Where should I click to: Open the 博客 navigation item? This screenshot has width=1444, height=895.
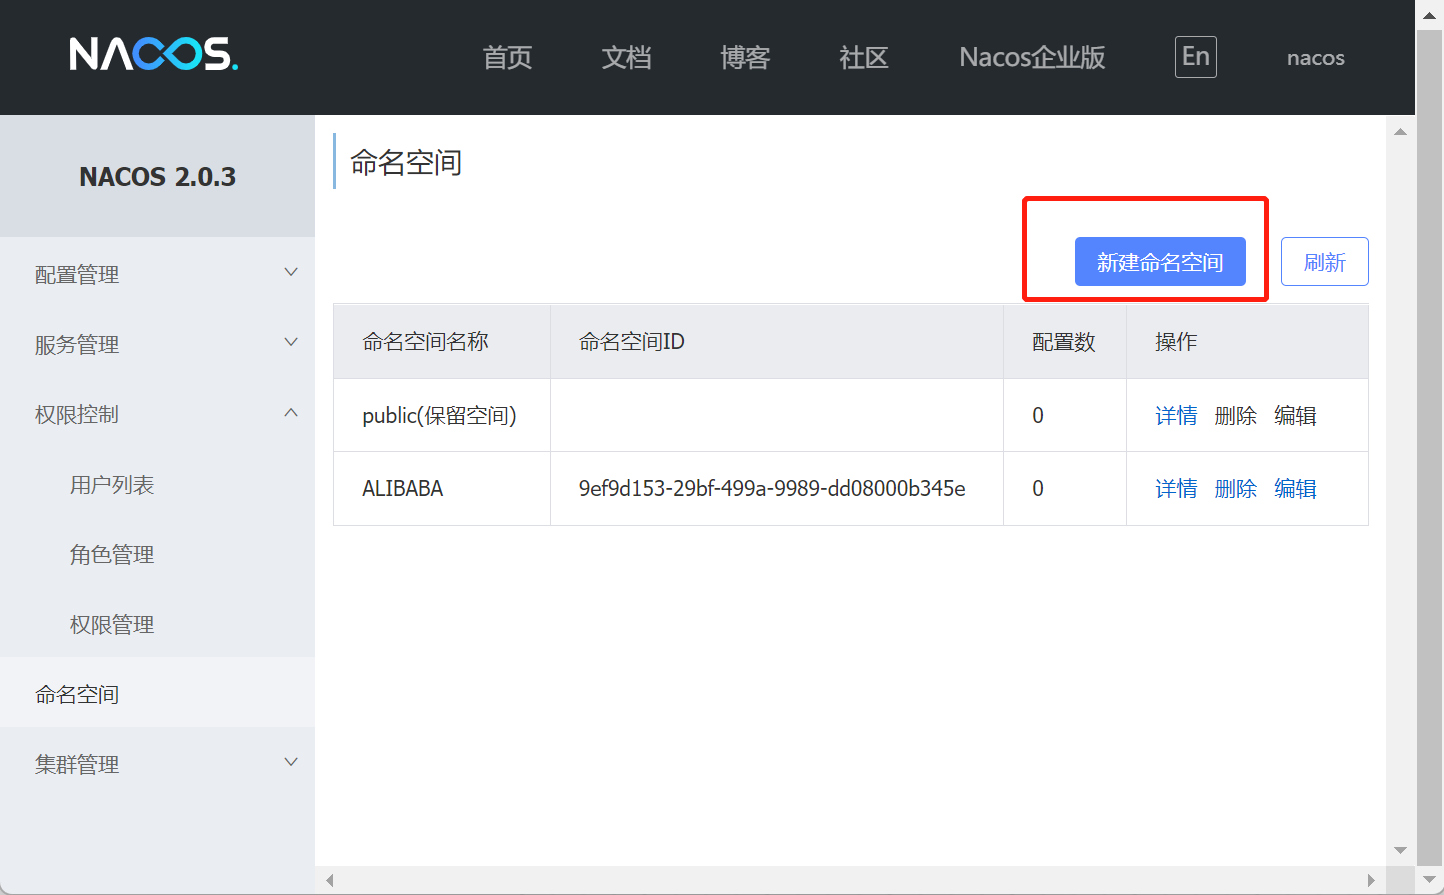pyautogui.click(x=744, y=57)
